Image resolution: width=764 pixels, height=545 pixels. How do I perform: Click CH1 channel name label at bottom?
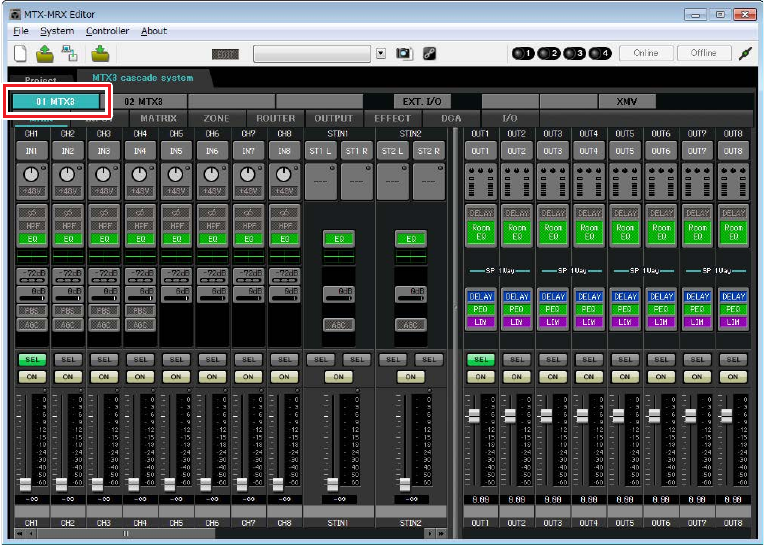(x=32, y=523)
